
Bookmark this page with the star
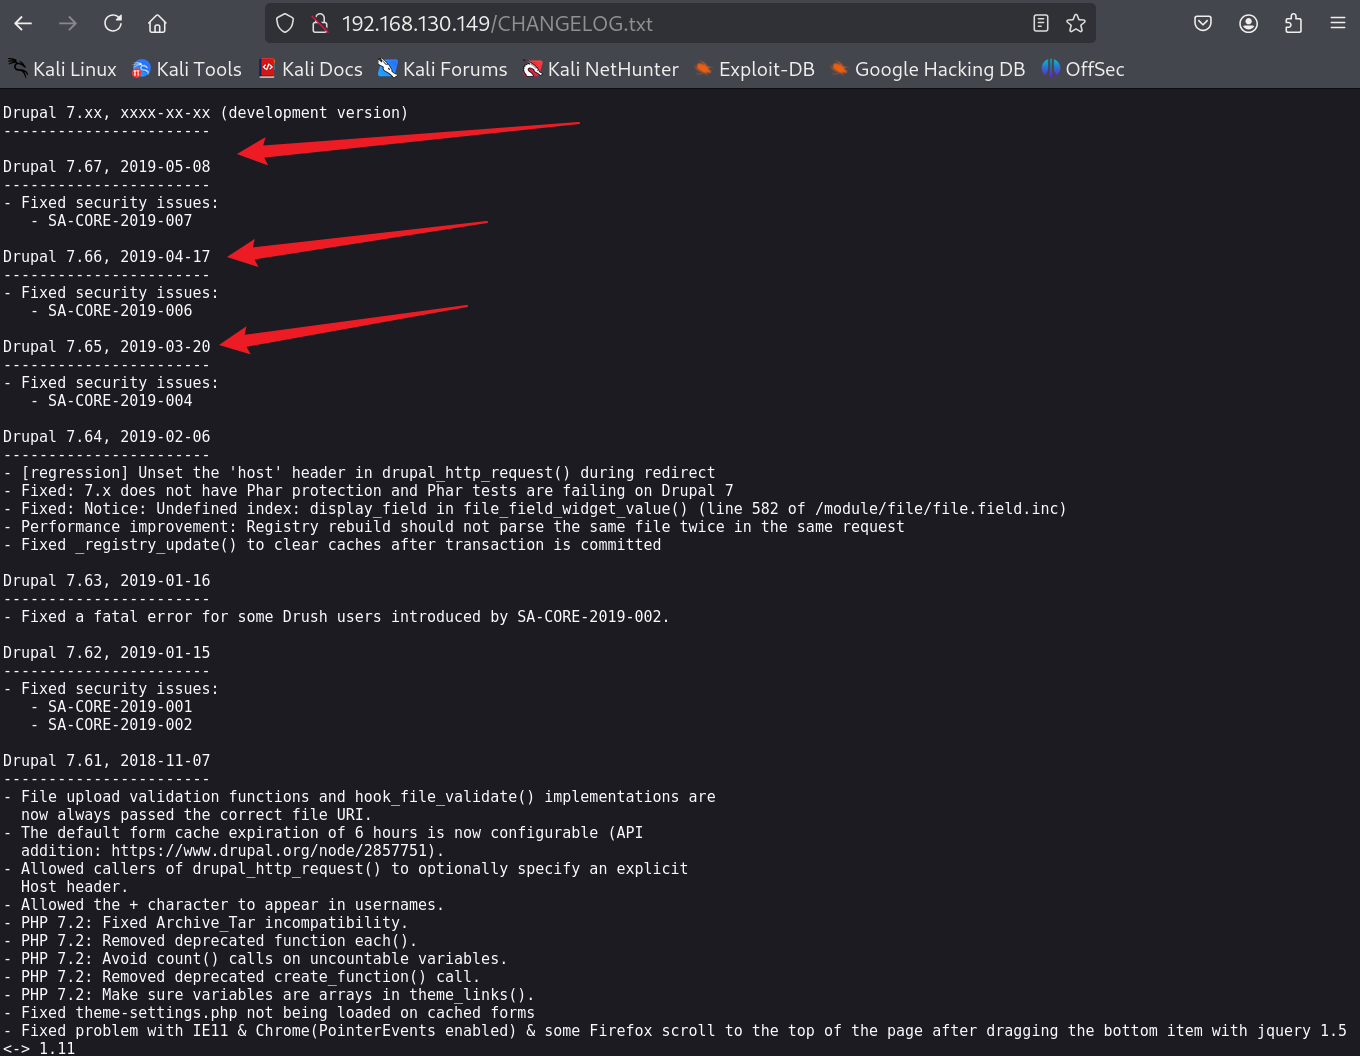click(1076, 23)
